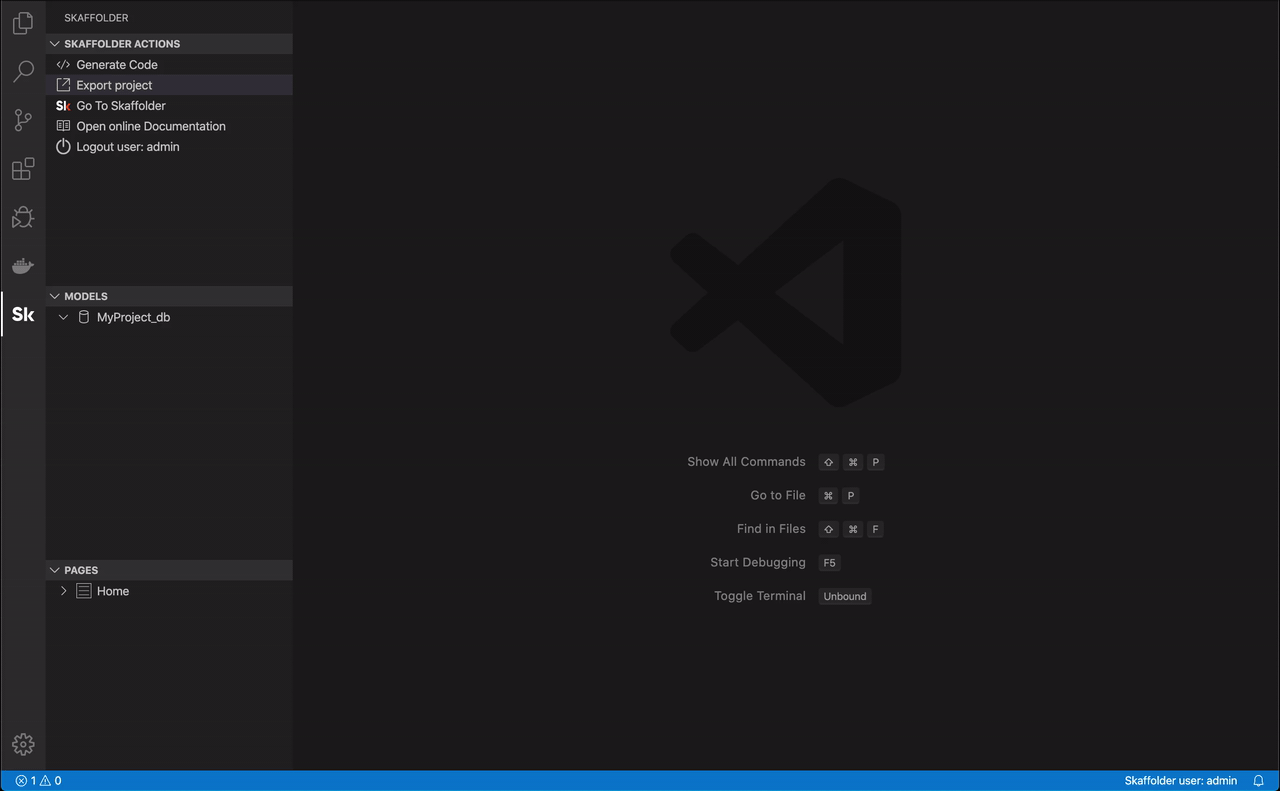Click the notifications bell in status bar
The height and width of the screenshot is (791, 1280).
(x=1259, y=781)
